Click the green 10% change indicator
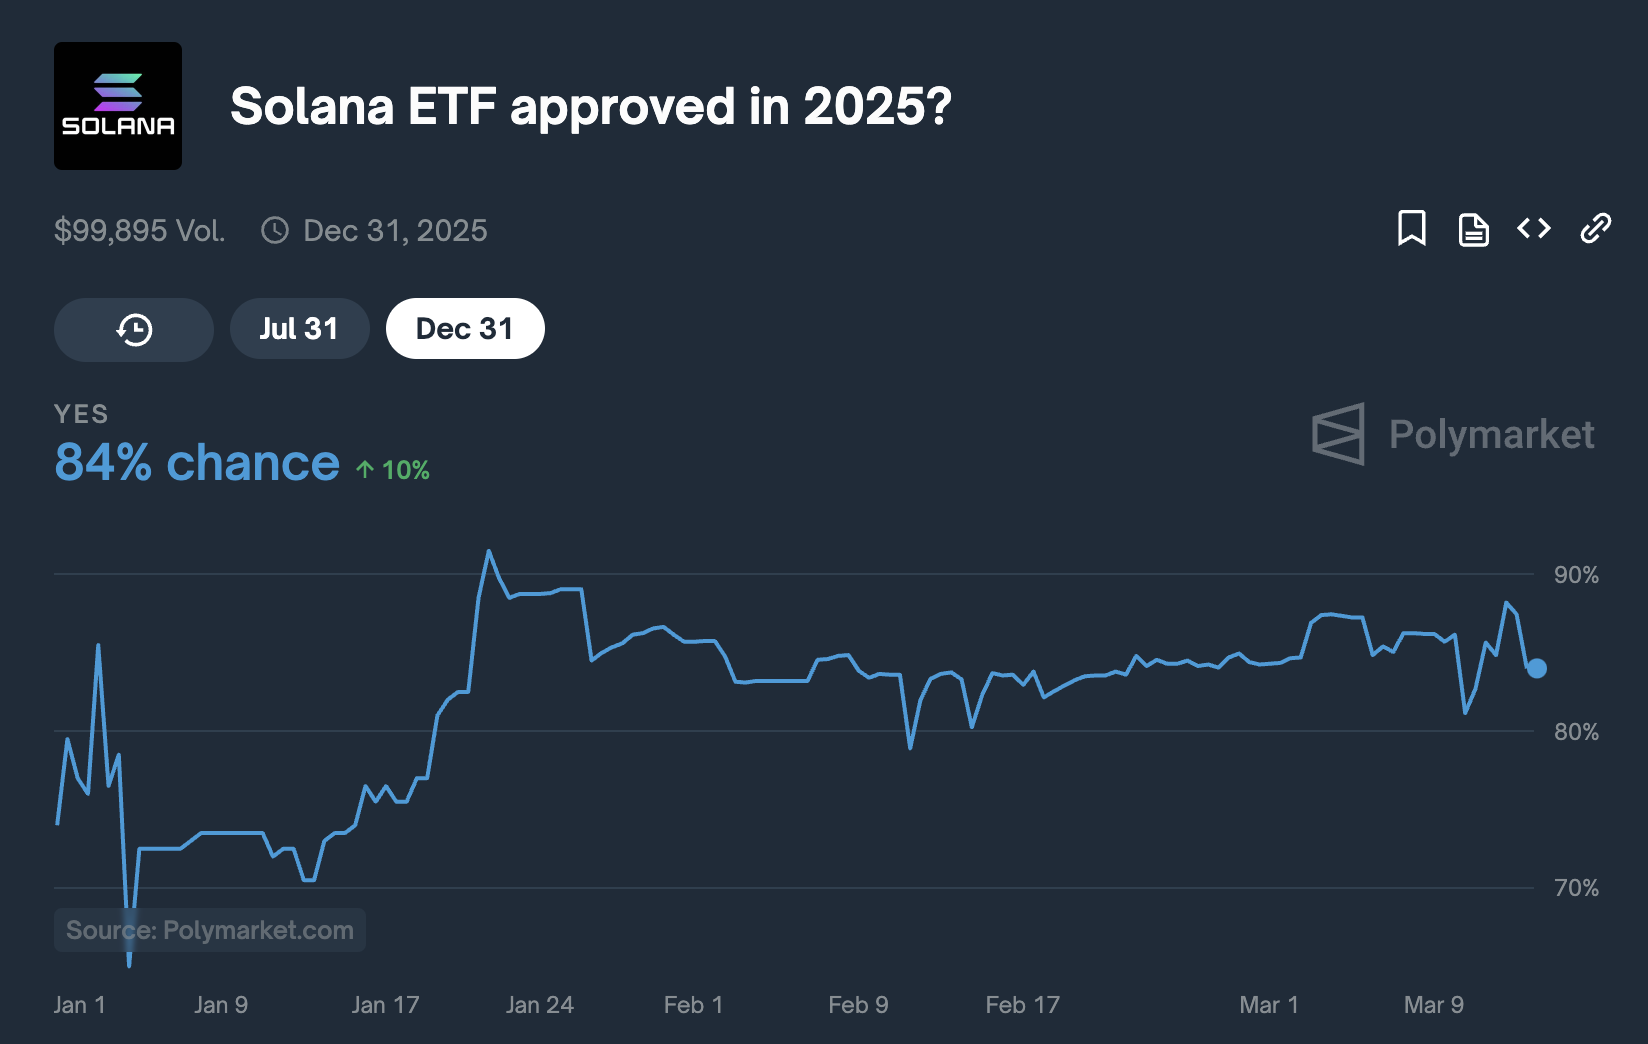 394,470
